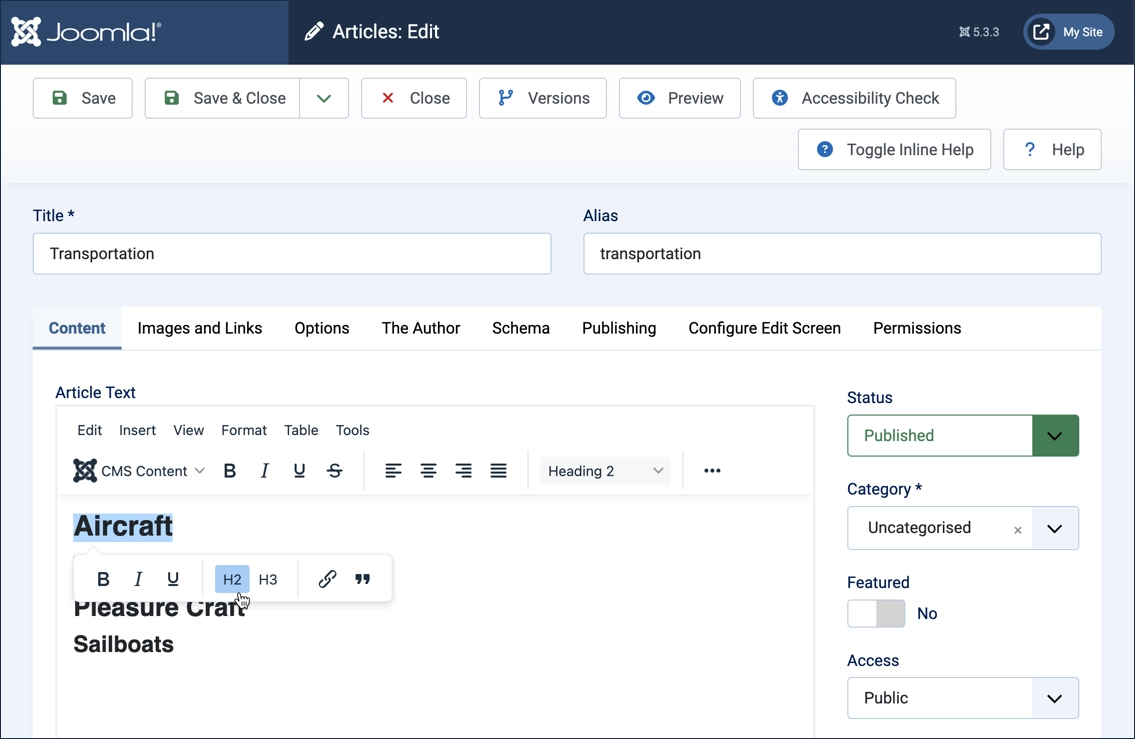1135x739 pixels.
Task: Open the Status dropdown
Action: [x=1055, y=436]
